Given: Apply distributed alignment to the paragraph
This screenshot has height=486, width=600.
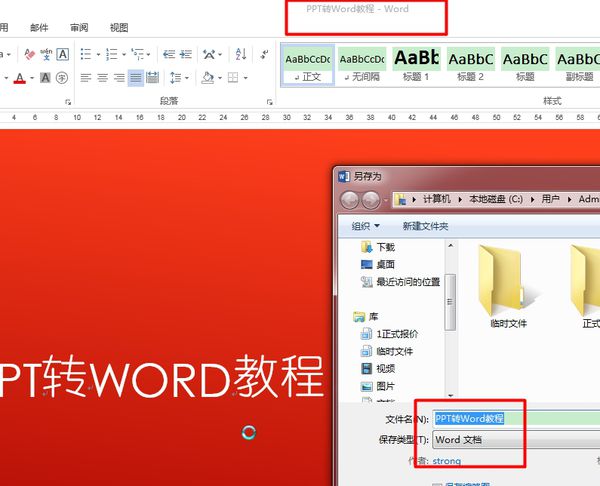Looking at the screenshot, I should point(152,78).
